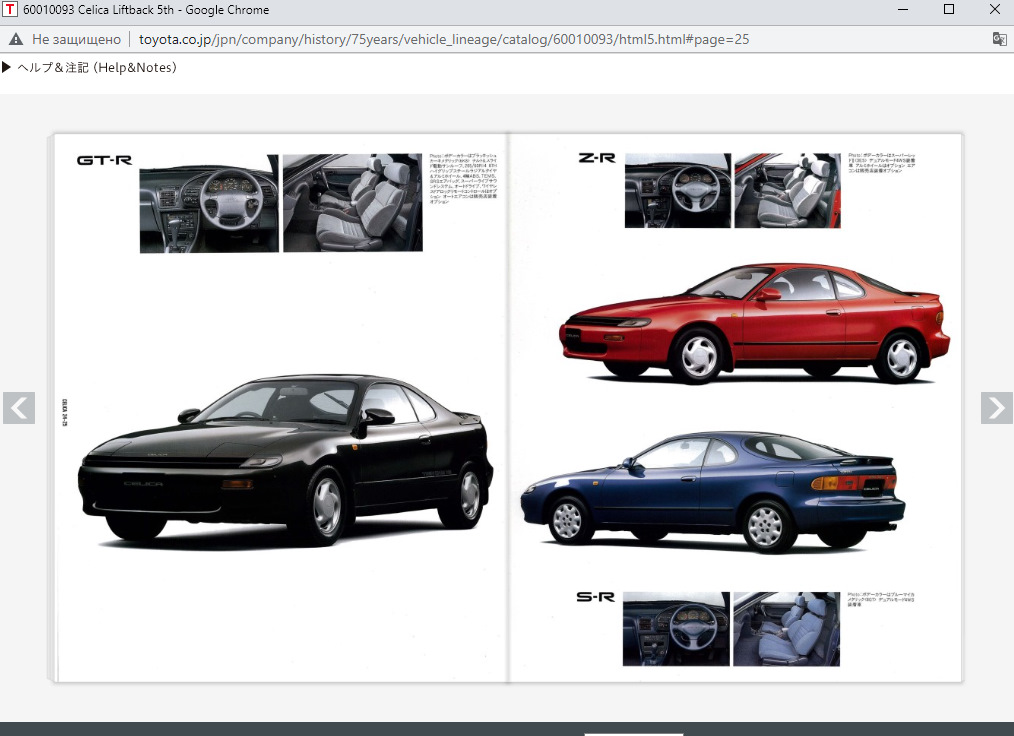Click the black GT-R Celica car image

pos(285,460)
